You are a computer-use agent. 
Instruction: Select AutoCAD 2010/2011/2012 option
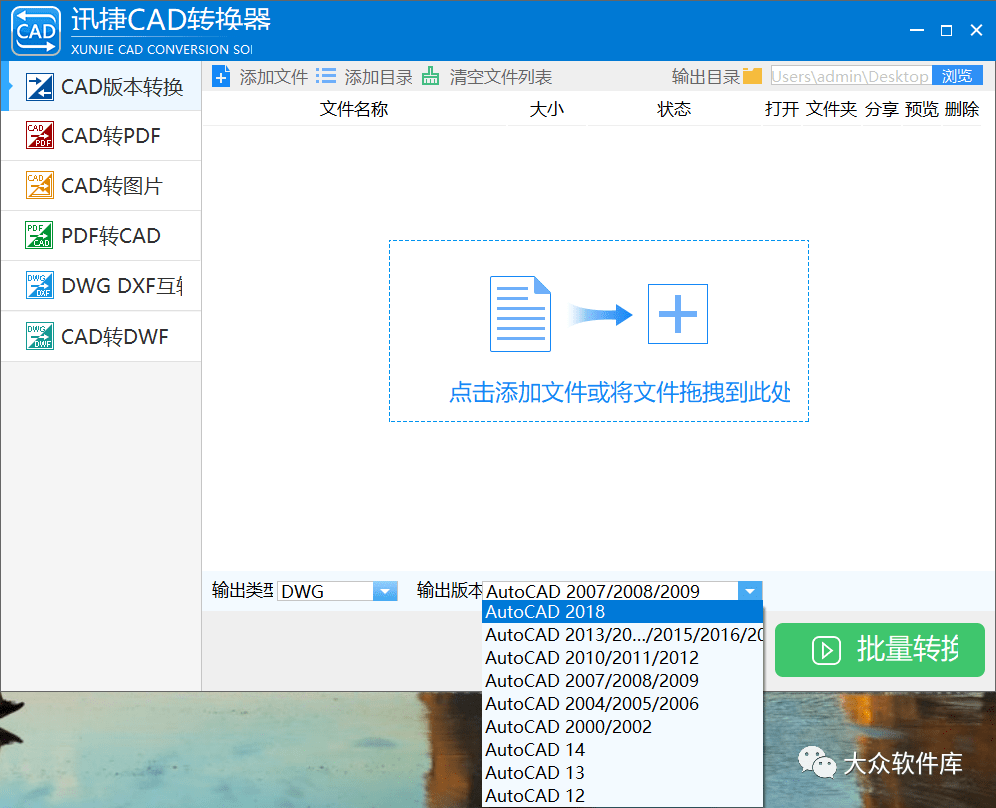622,657
